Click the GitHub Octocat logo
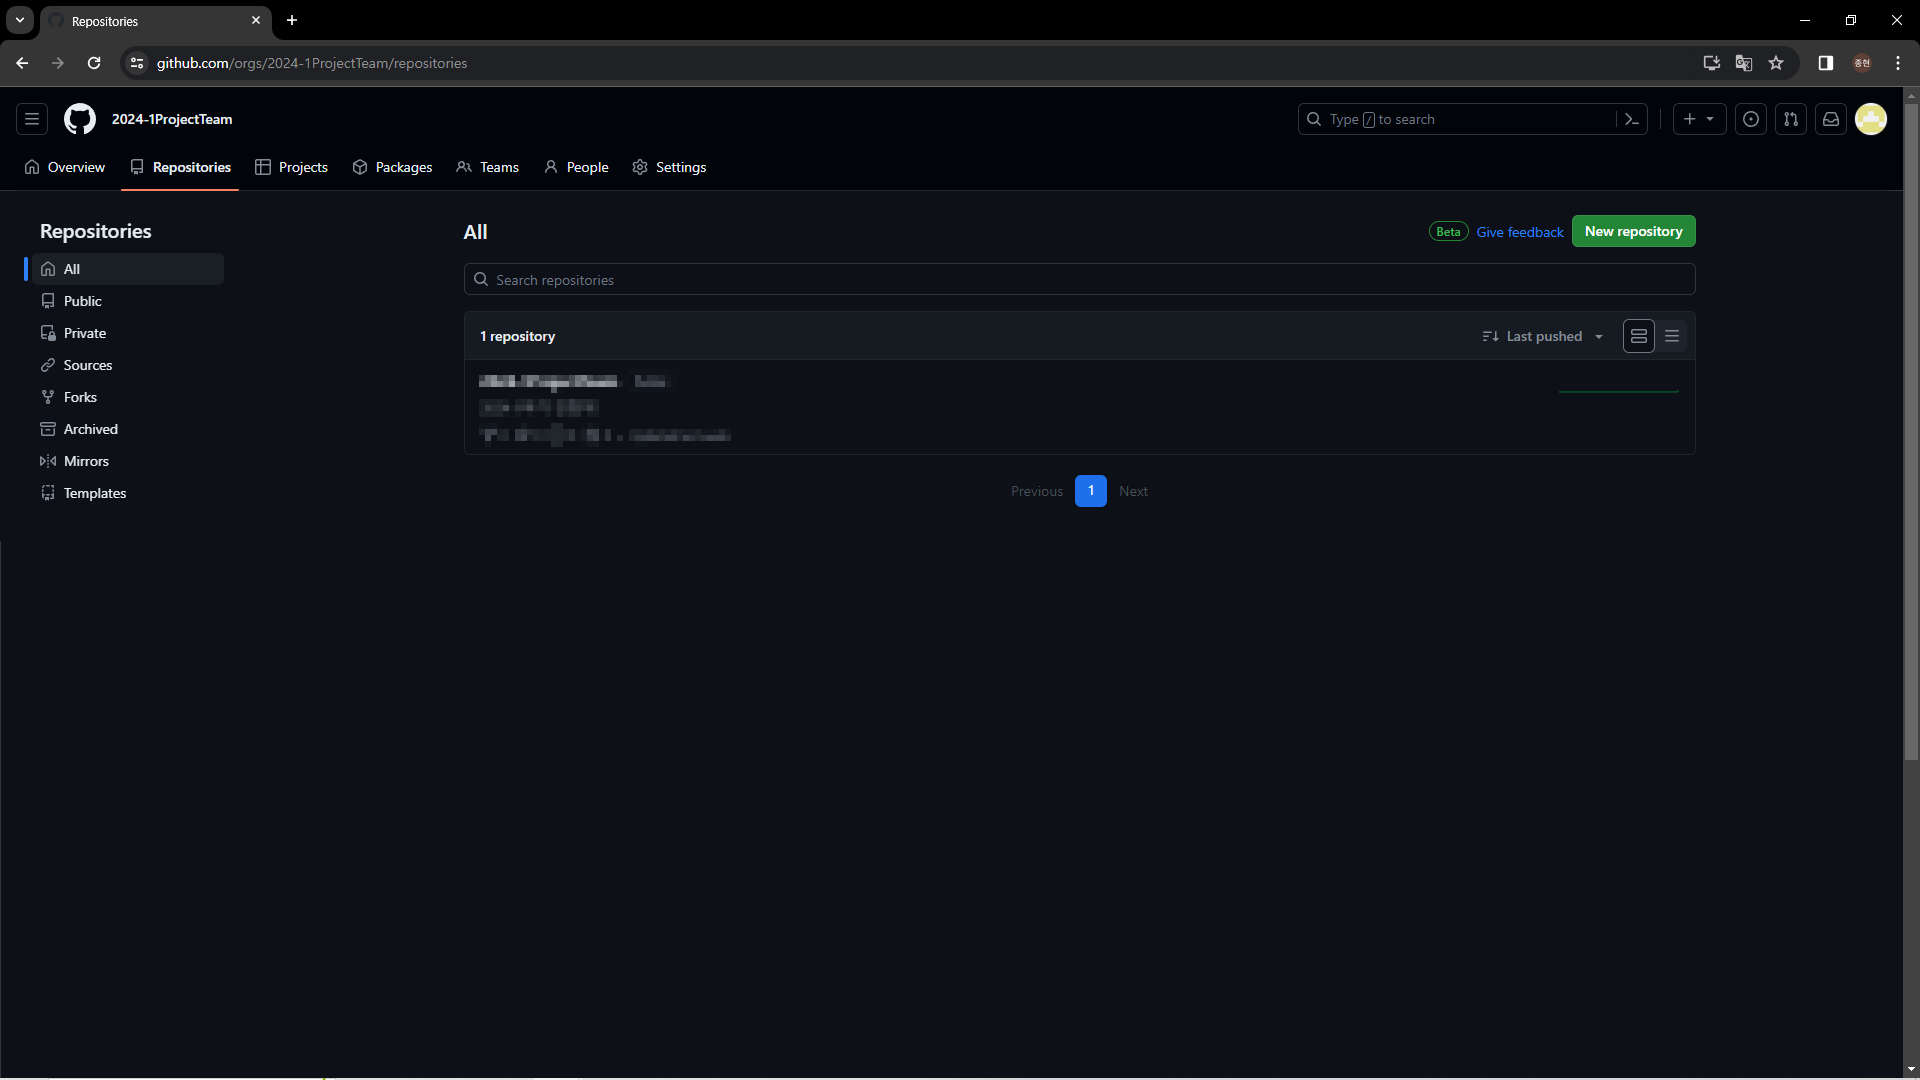The width and height of the screenshot is (1920, 1080). pos(80,119)
